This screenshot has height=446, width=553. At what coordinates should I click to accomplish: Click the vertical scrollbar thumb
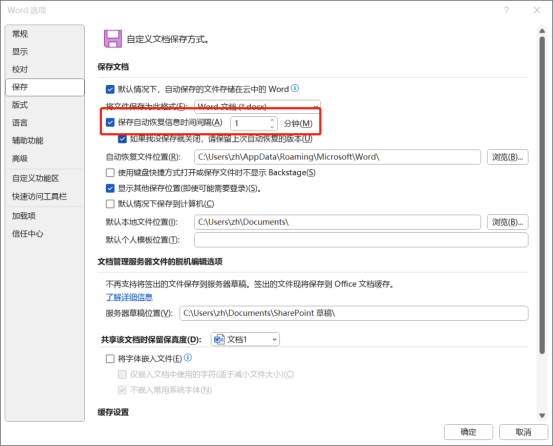542,195
